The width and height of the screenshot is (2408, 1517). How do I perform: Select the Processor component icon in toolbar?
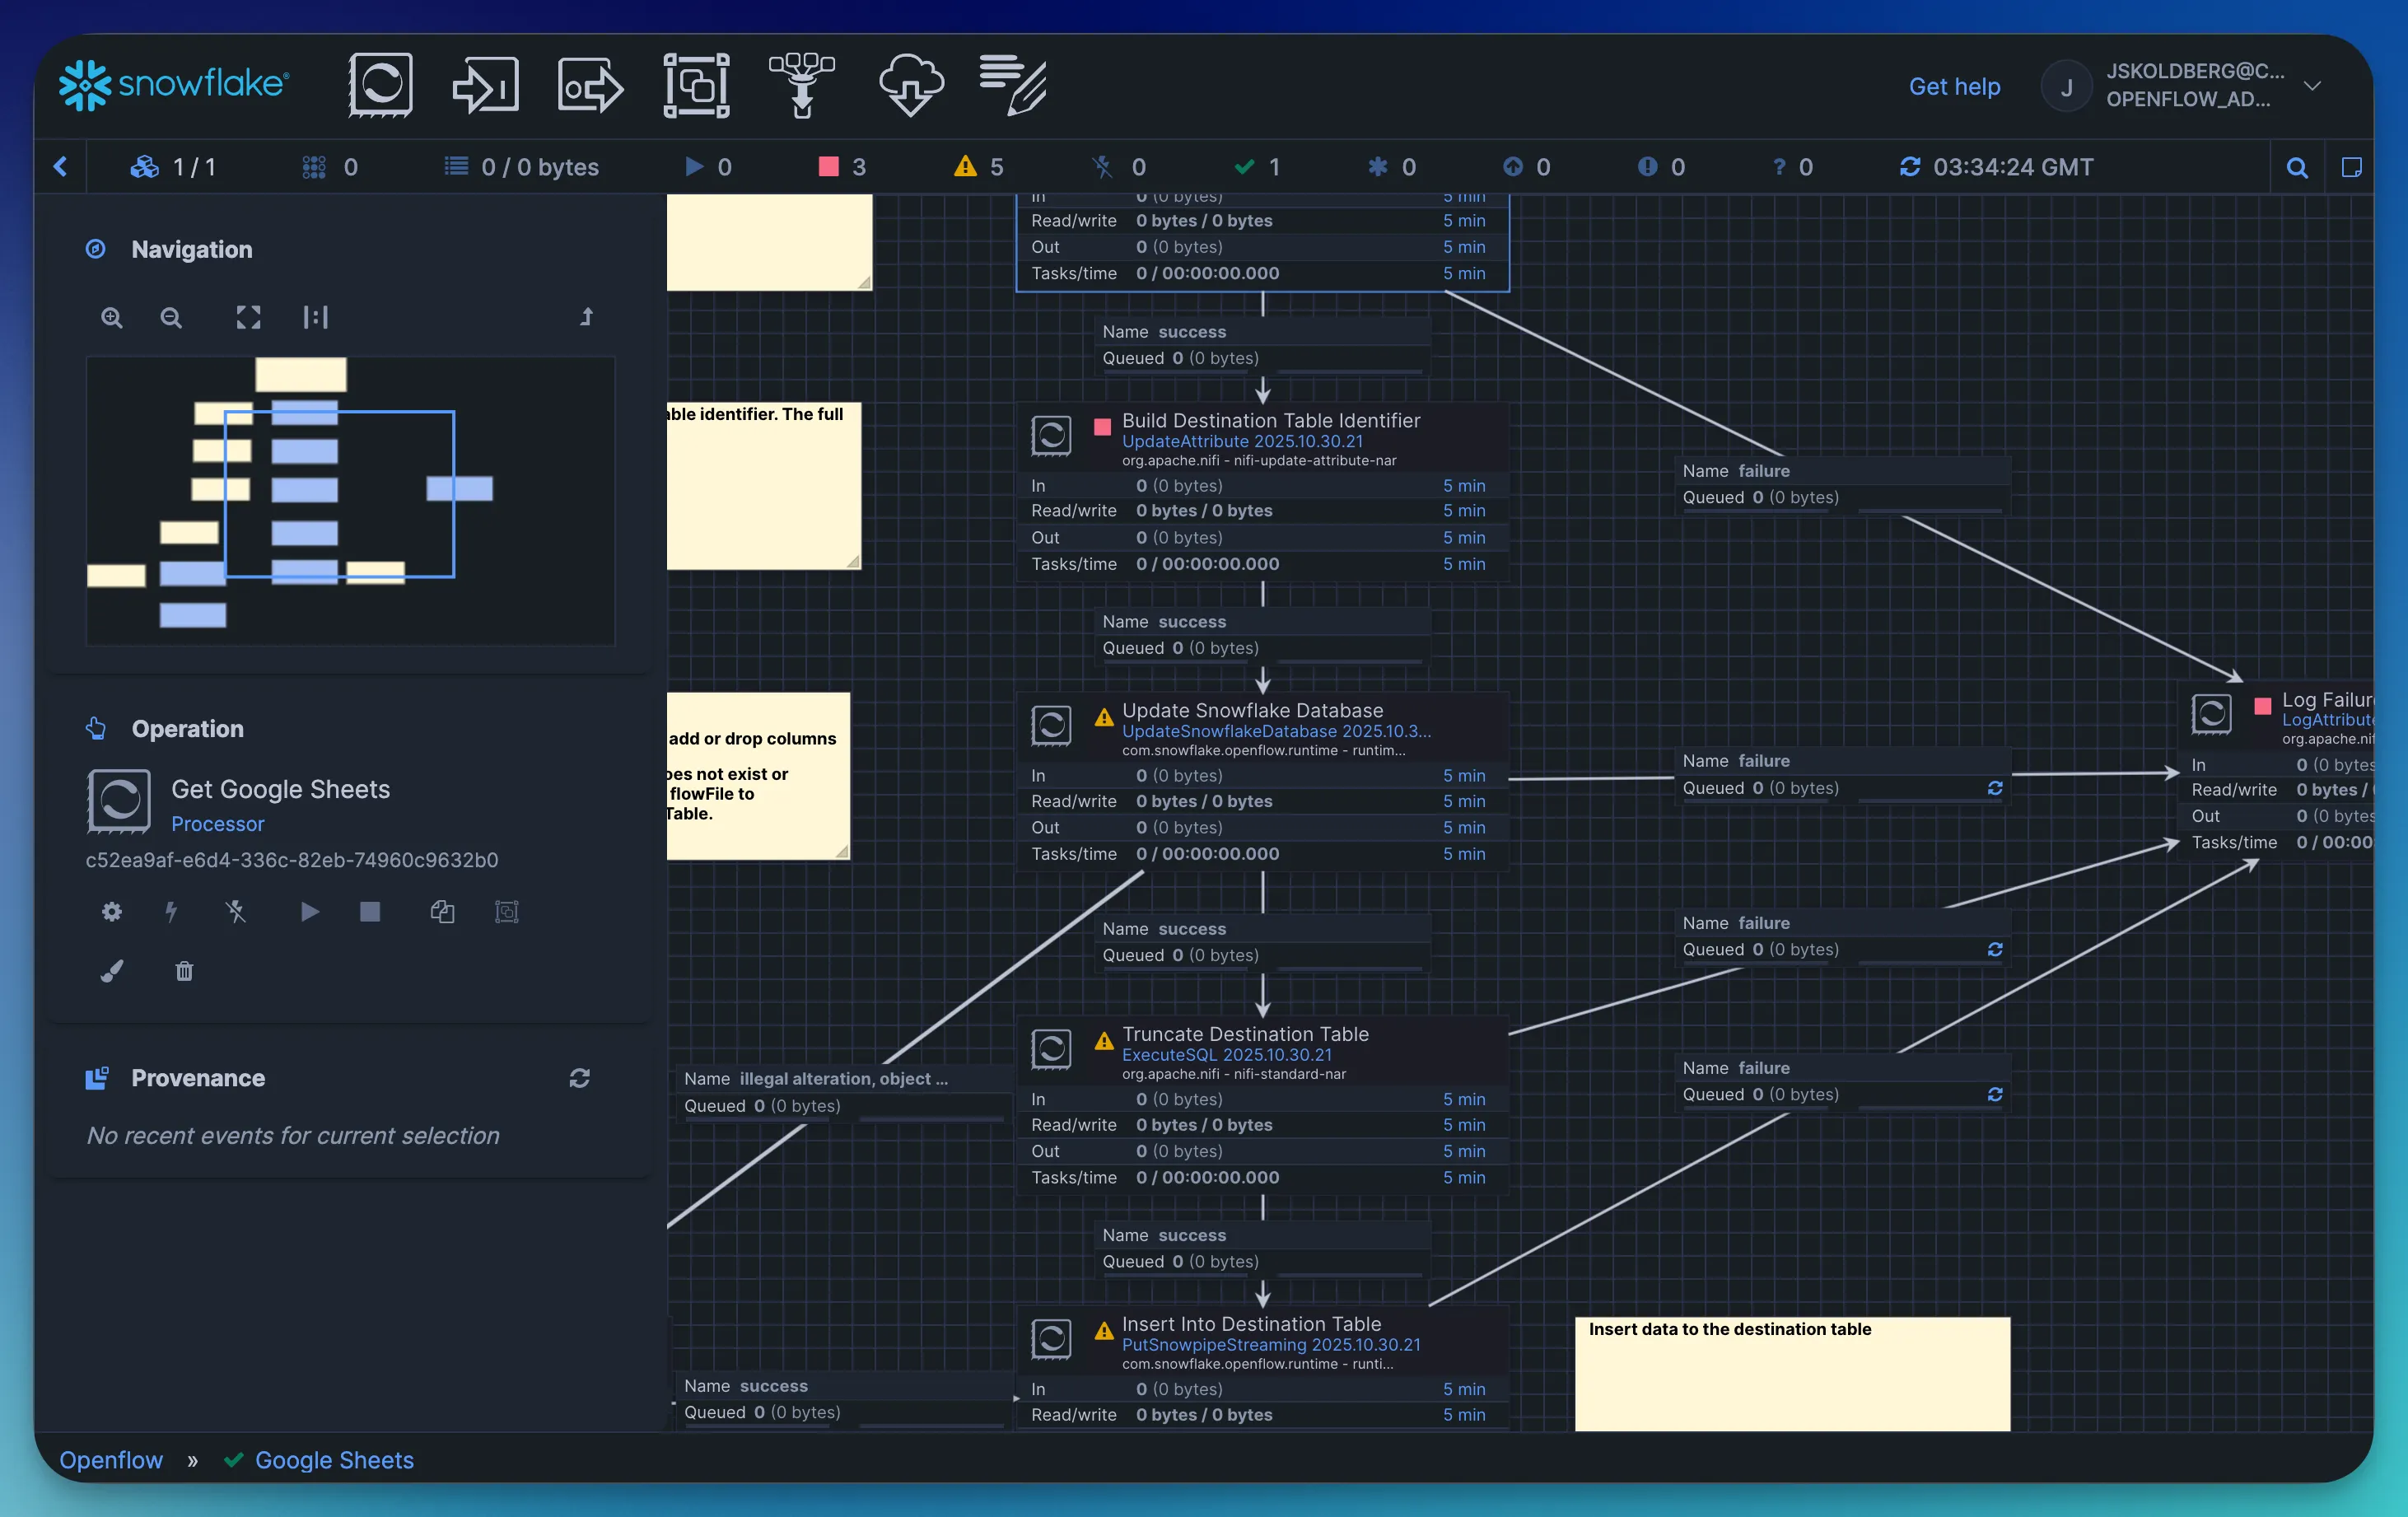381,85
